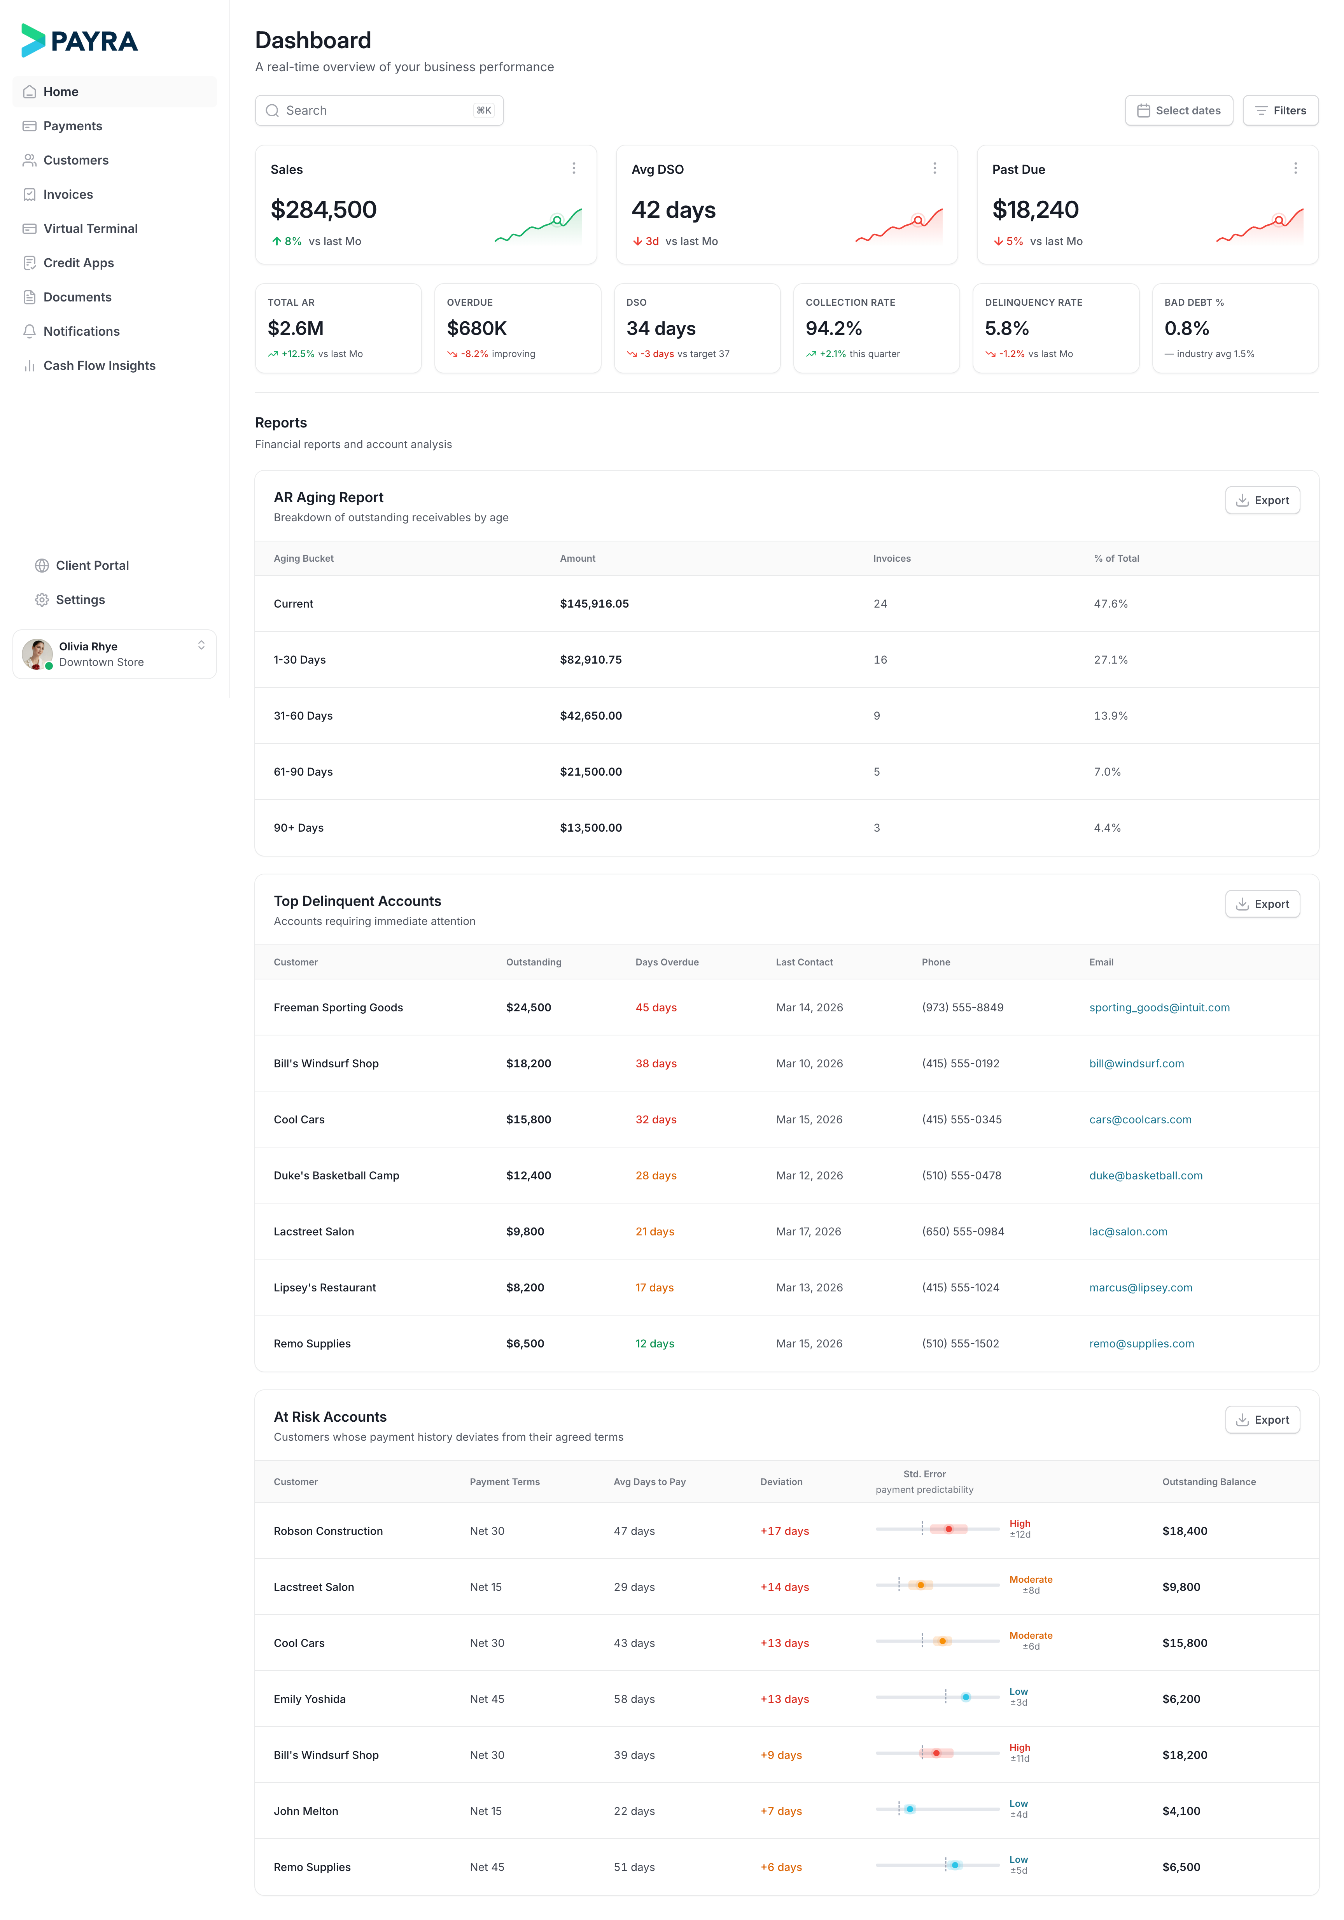The image size is (1344, 1920).
Task: Click the Settings gear icon
Action: tap(42, 600)
